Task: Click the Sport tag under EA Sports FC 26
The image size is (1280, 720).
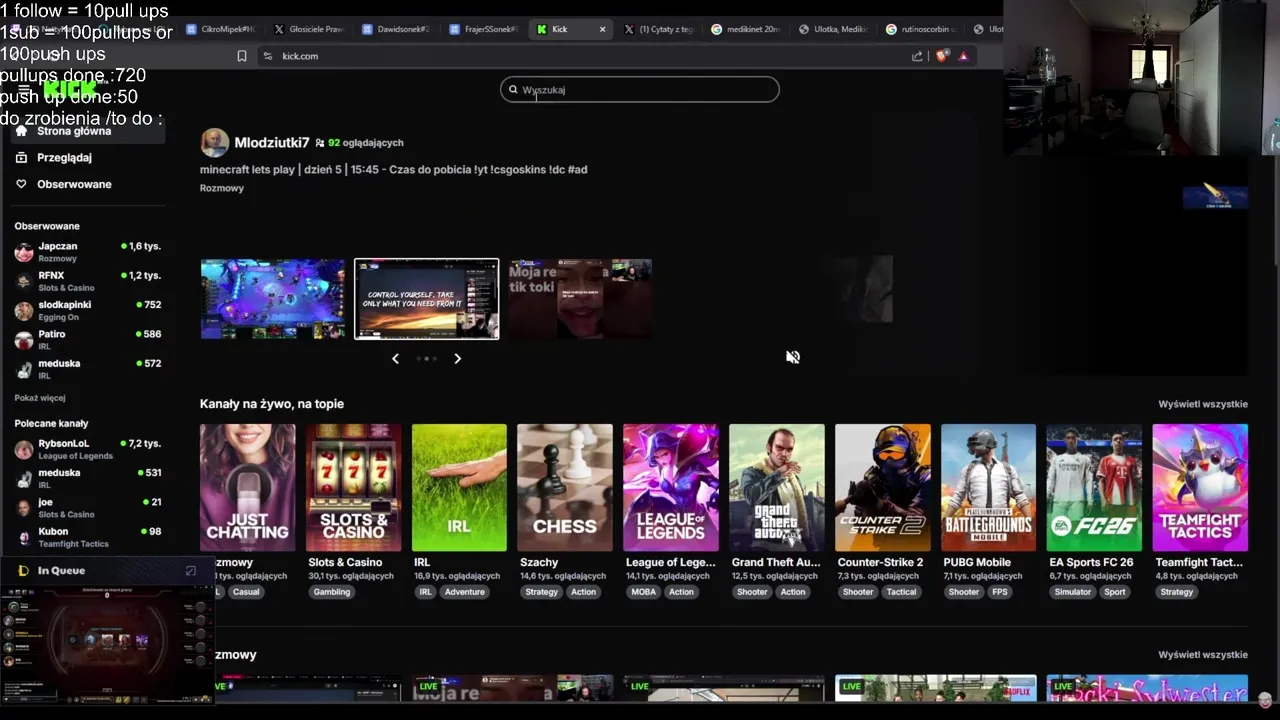Action: [1114, 592]
